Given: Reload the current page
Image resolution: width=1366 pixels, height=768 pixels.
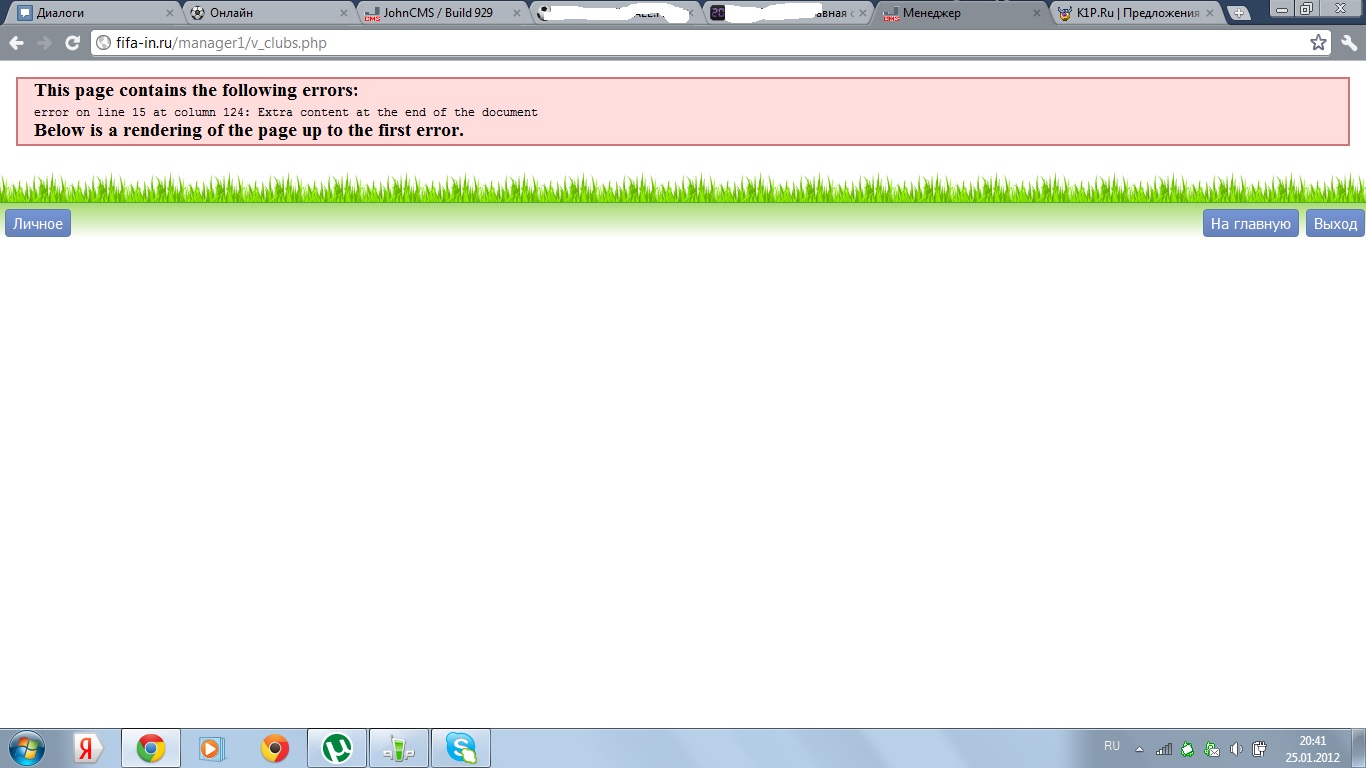Looking at the screenshot, I should pyautogui.click(x=72, y=43).
